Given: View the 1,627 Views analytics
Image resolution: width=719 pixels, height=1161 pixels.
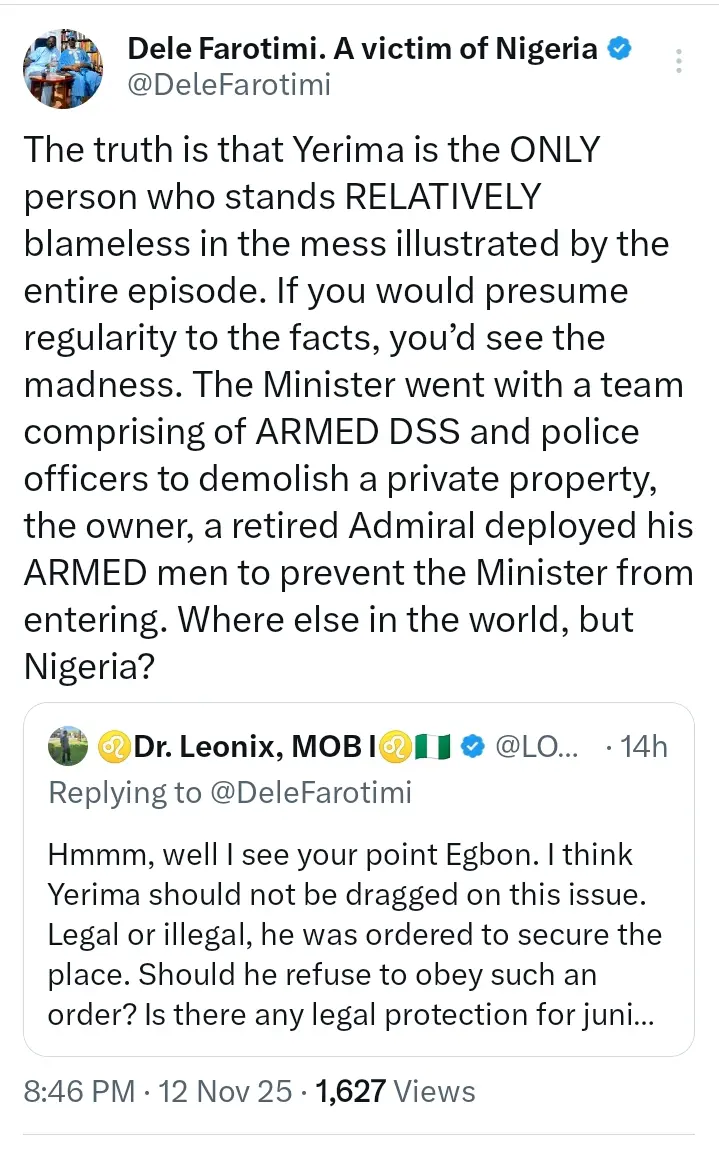Looking at the screenshot, I should 395,1092.
